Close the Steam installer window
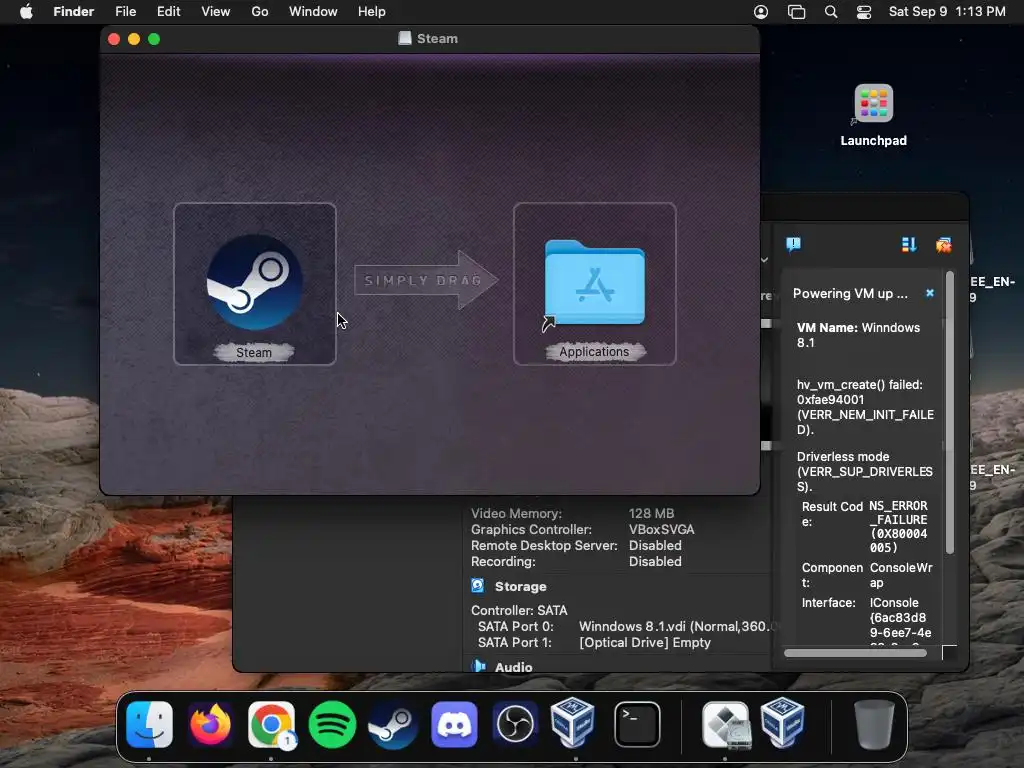This screenshot has width=1024, height=768. tap(114, 39)
